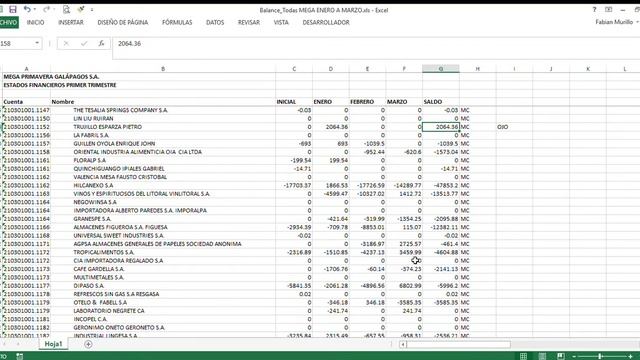Select SALDO value -47853.2
This screenshot has height=360, width=640.
click(x=441, y=185)
